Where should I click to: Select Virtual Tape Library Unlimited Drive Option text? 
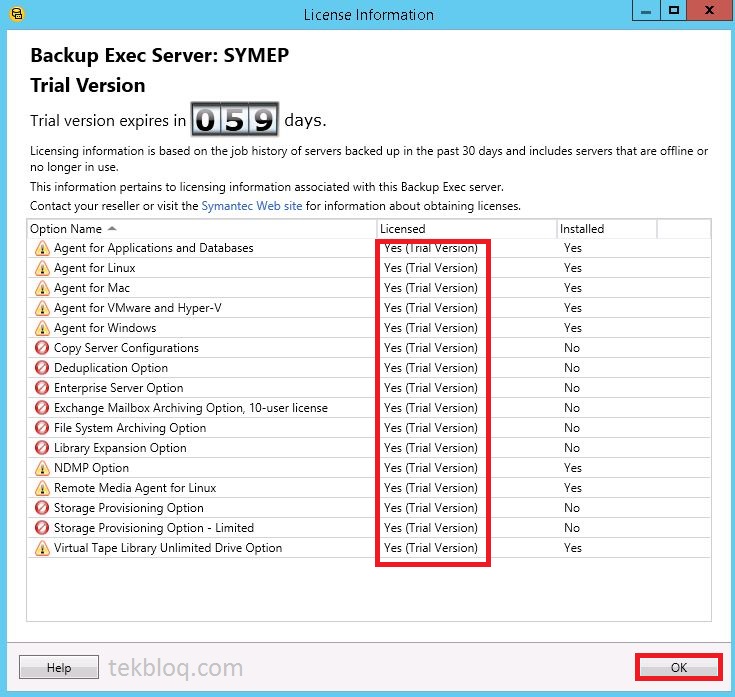tap(168, 548)
